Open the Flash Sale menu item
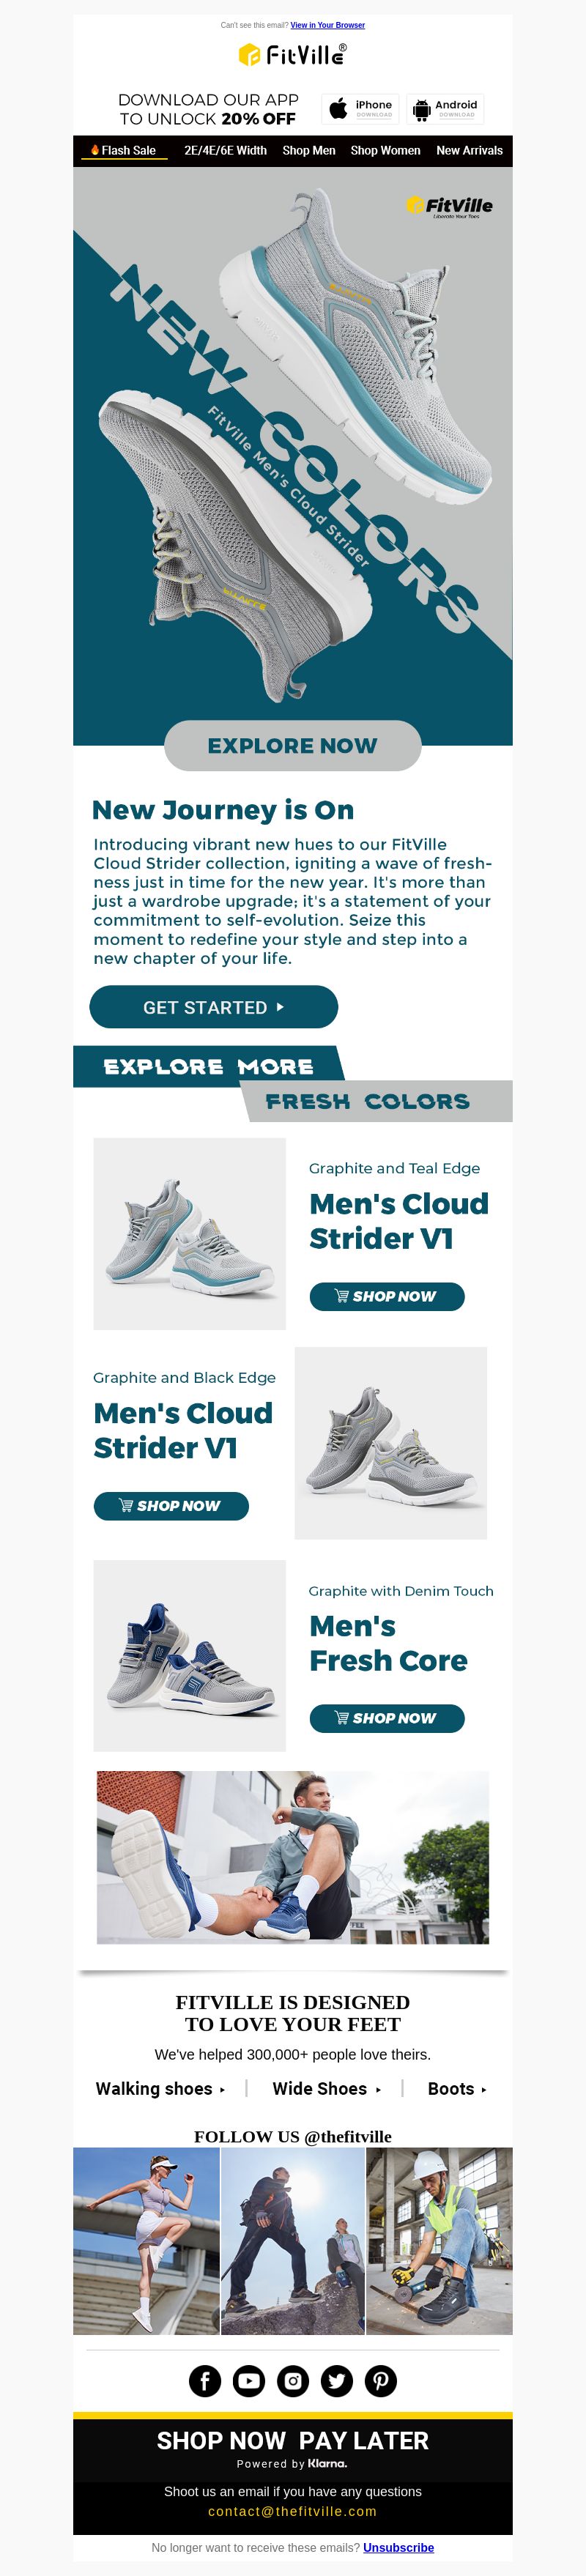The image size is (586, 2576). (x=123, y=150)
